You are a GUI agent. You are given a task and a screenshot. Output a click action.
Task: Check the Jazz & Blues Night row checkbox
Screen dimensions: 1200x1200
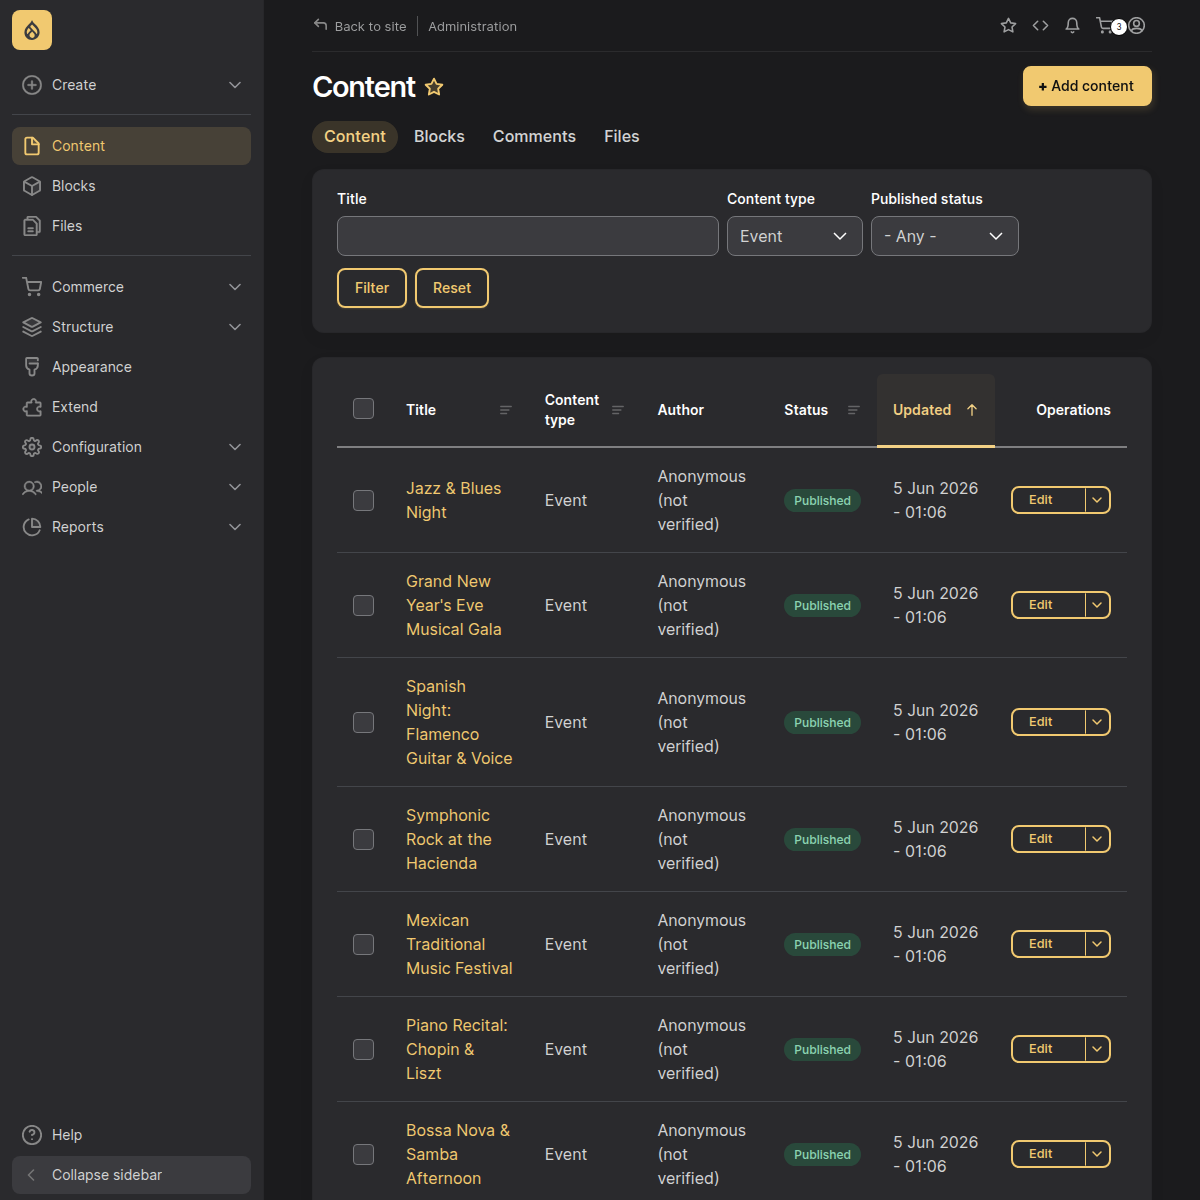364,500
